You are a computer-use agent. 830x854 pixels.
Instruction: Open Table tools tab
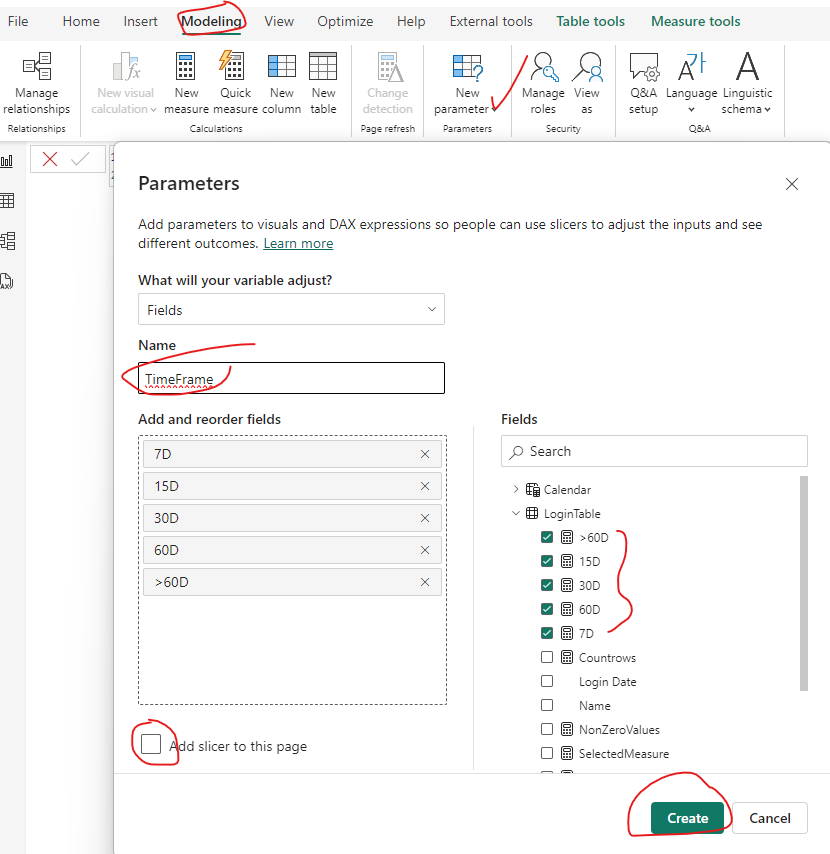[x=590, y=21]
